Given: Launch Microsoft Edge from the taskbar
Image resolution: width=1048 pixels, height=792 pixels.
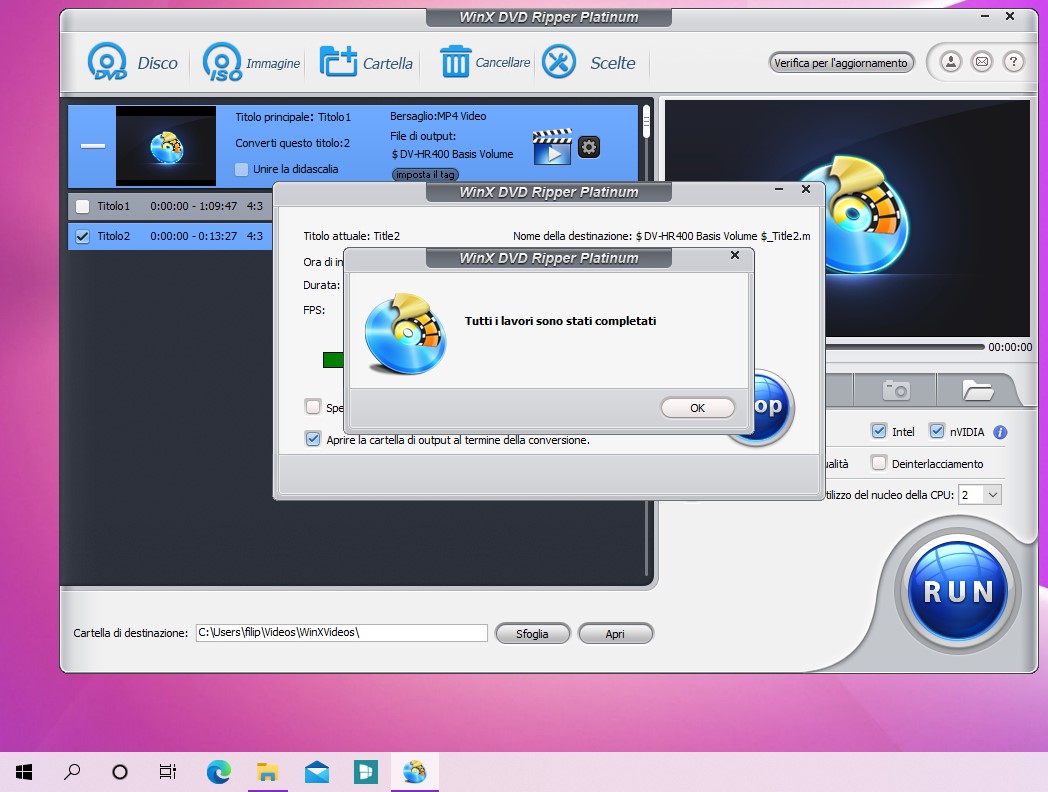Looking at the screenshot, I should point(219,772).
